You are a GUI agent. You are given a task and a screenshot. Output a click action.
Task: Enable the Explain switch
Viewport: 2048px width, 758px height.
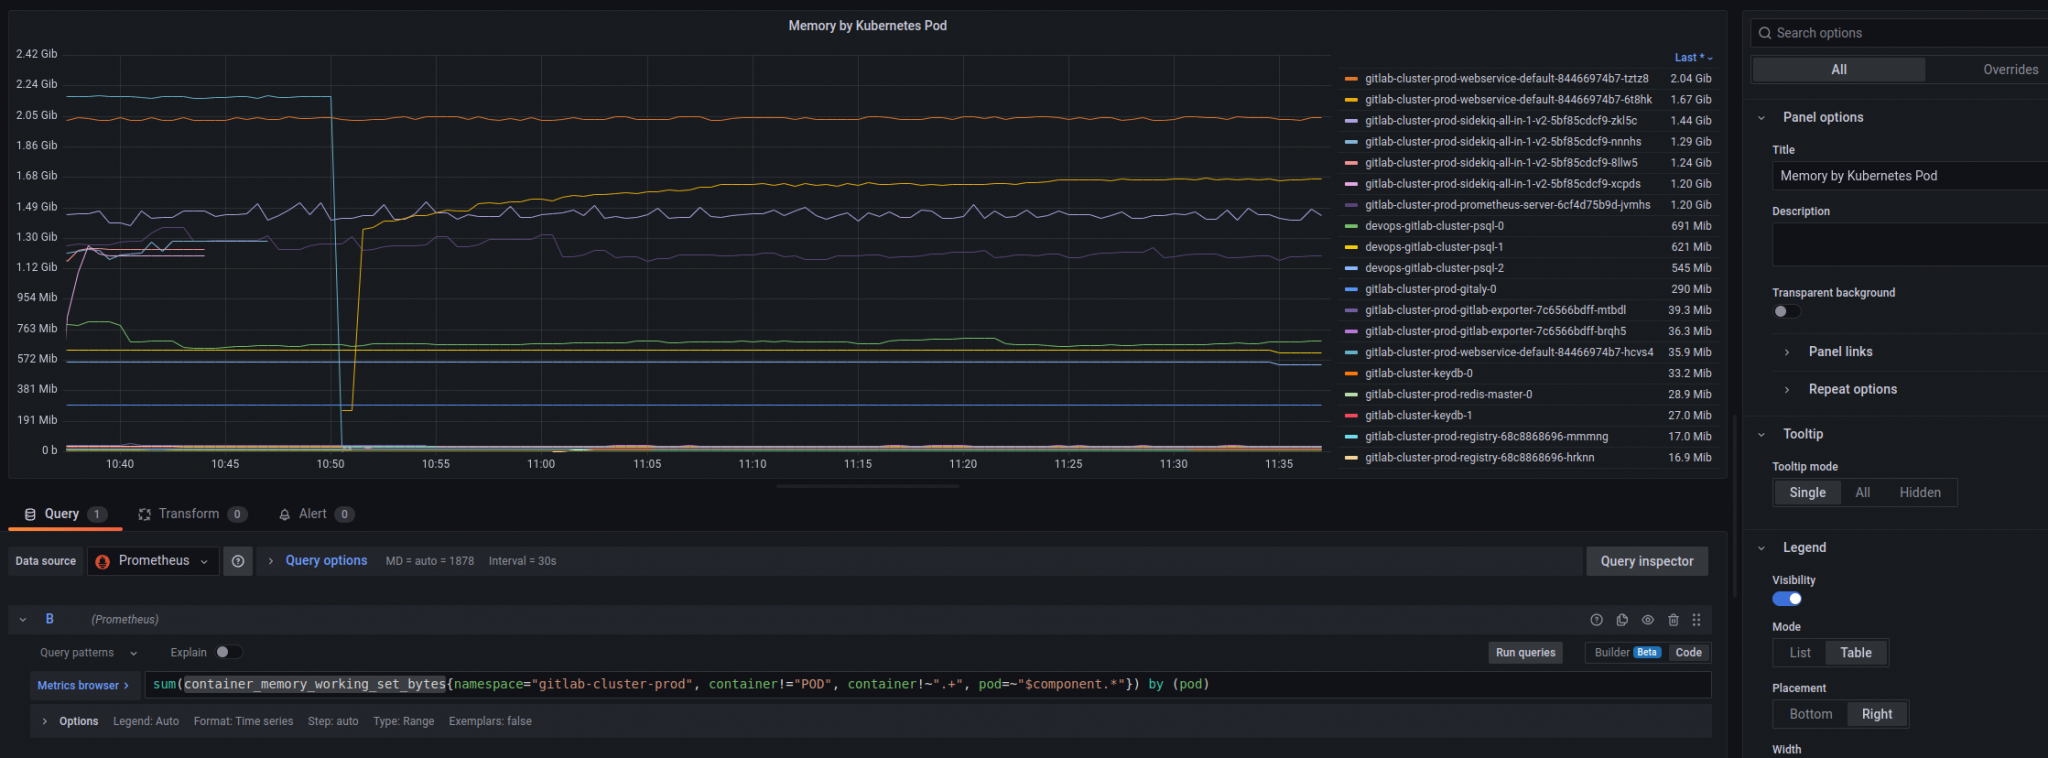[228, 653]
